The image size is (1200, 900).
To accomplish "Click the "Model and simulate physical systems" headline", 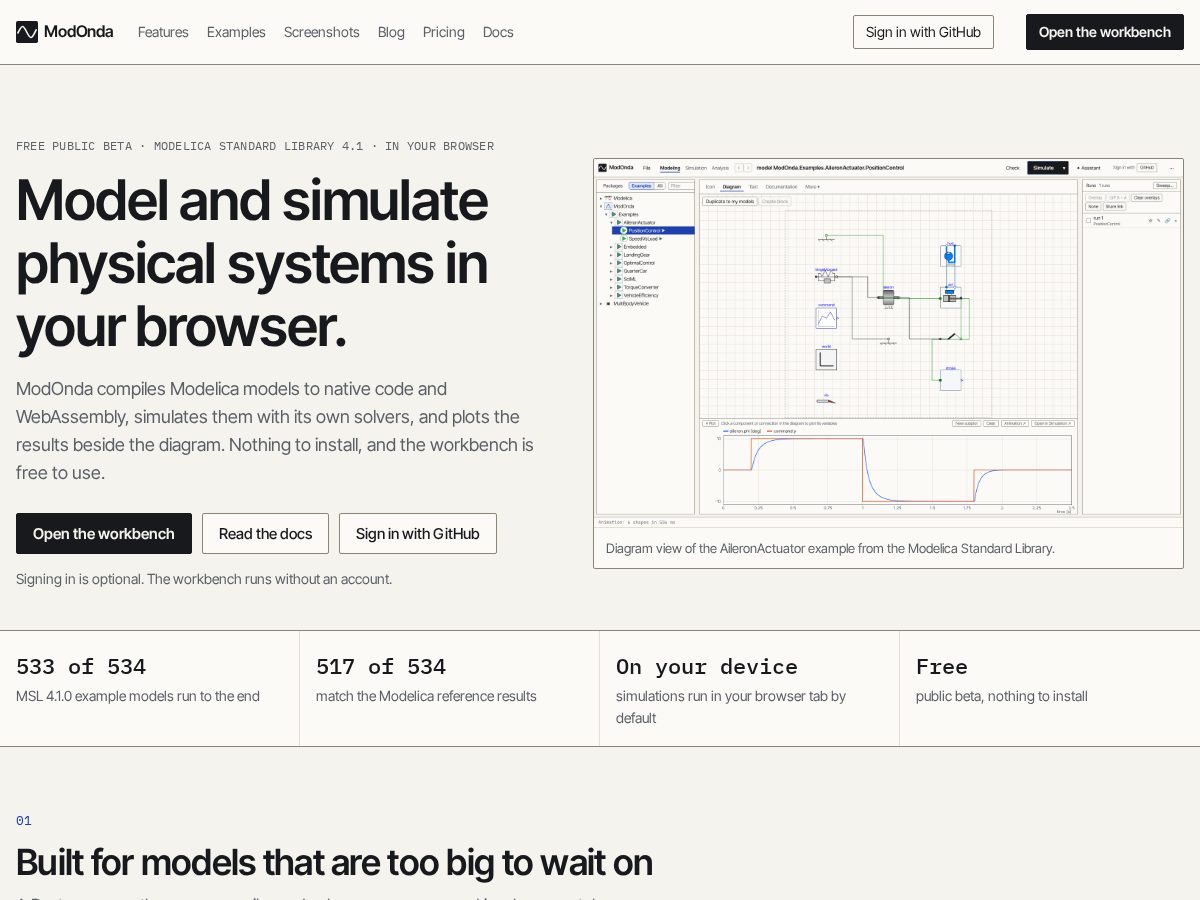I will [252, 263].
